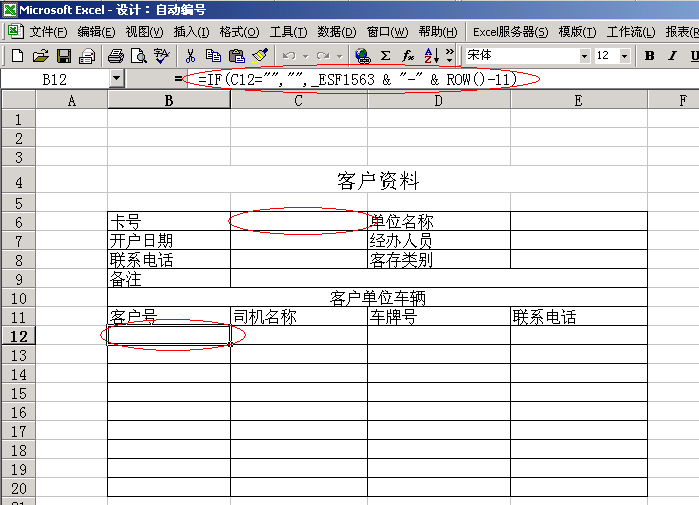Select the 车牌号 column heading cell
Screen dimensions: 699x505
439,317
